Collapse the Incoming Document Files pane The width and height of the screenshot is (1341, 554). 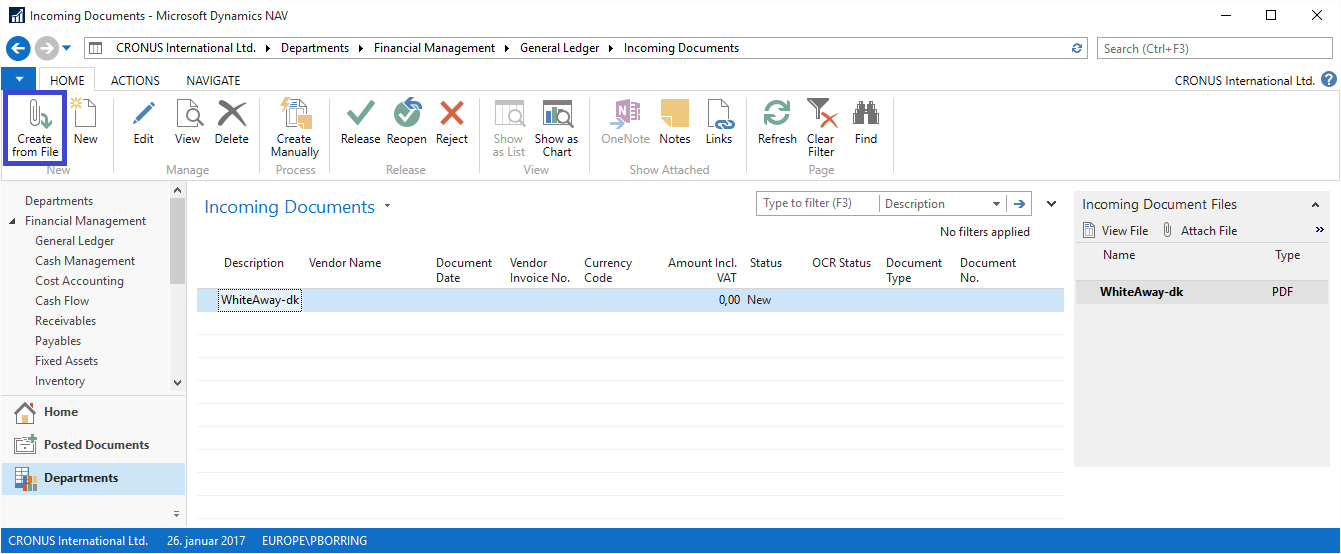[1315, 205]
